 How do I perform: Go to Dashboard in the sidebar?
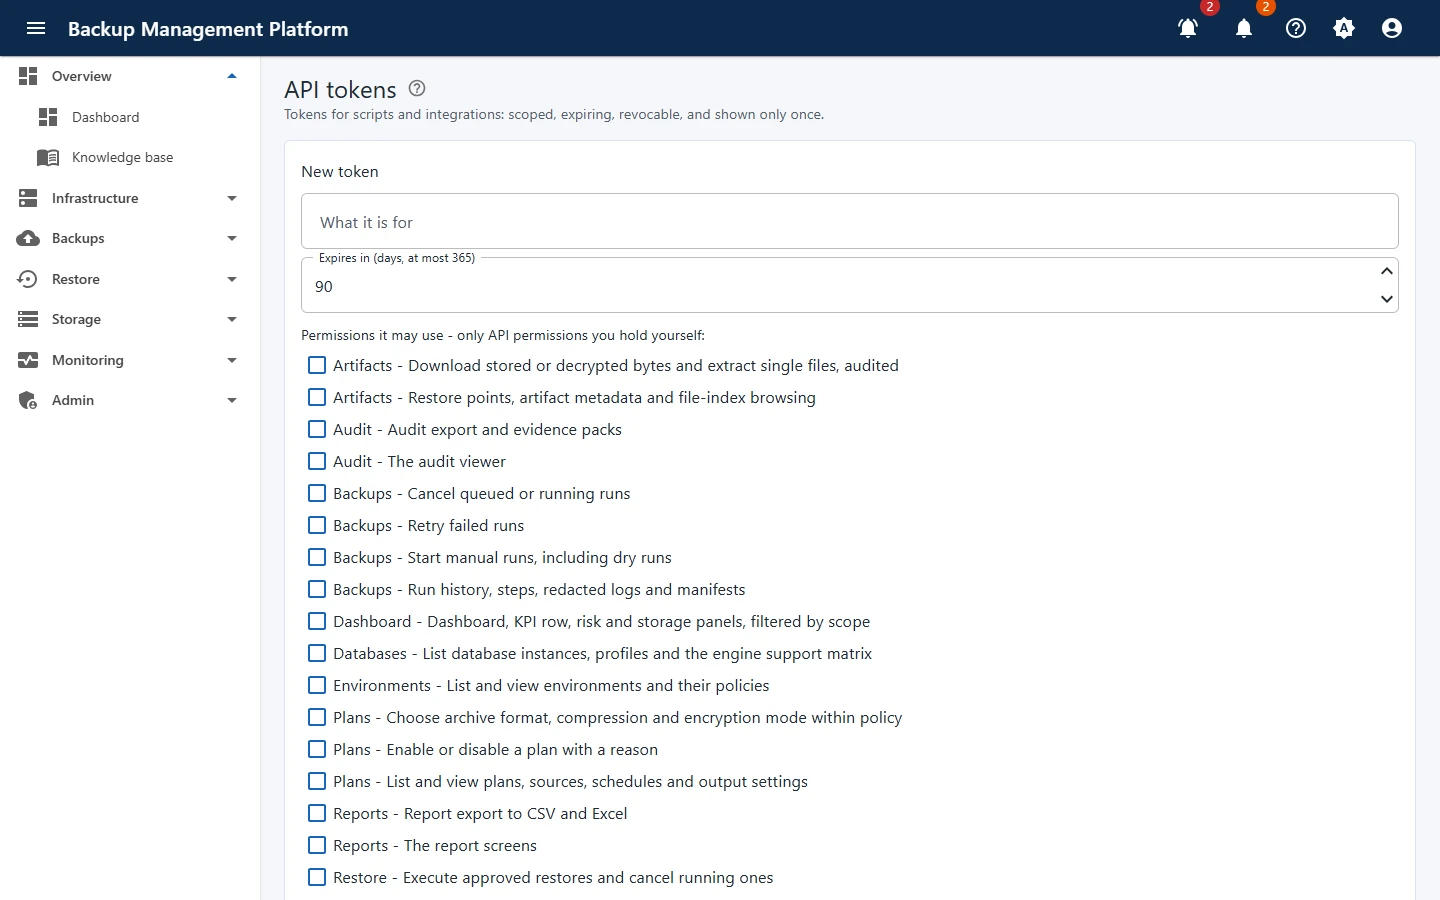point(130,117)
